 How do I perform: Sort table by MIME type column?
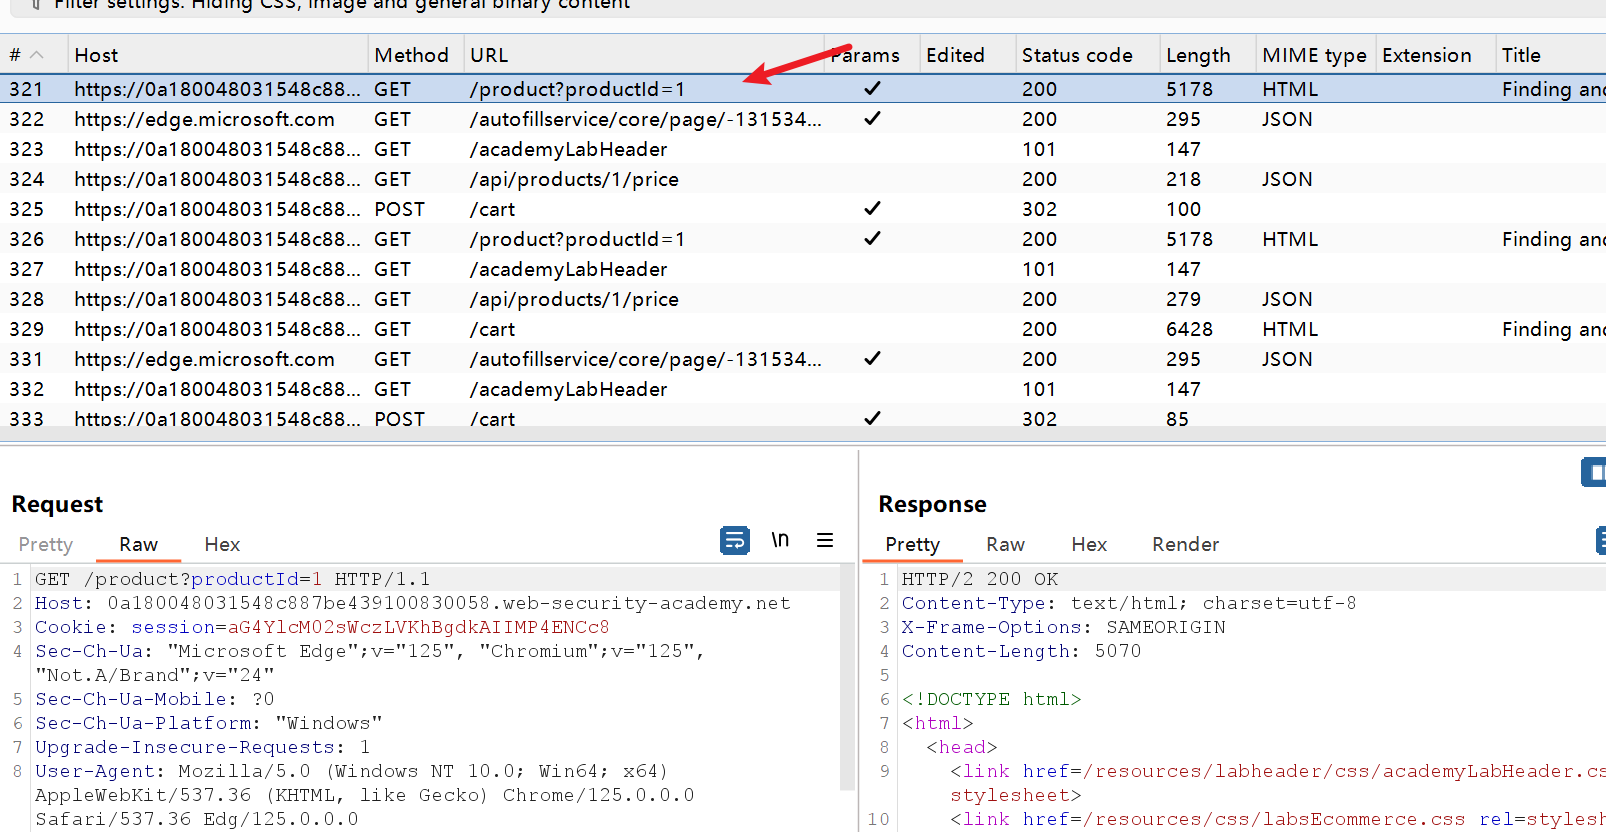tap(1314, 55)
